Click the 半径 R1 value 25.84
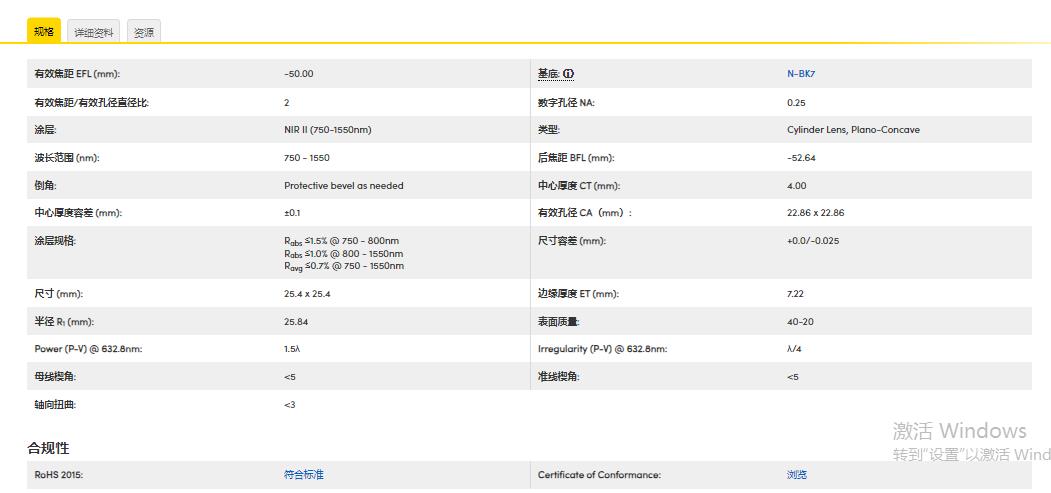Image resolution: width=1051 pixels, height=493 pixels. tap(296, 322)
